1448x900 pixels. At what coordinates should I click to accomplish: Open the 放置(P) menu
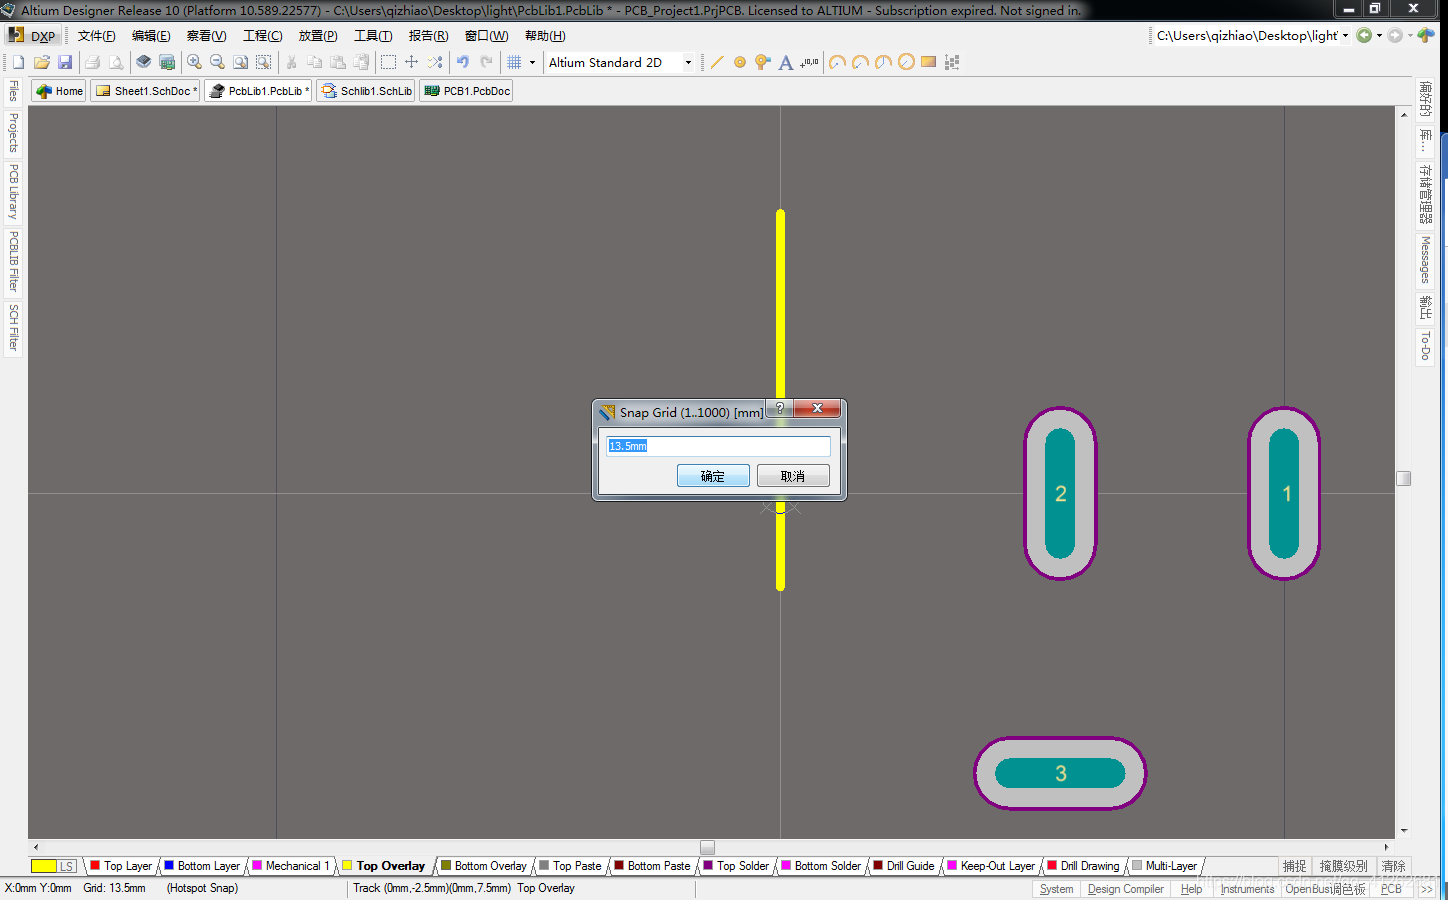click(x=318, y=35)
